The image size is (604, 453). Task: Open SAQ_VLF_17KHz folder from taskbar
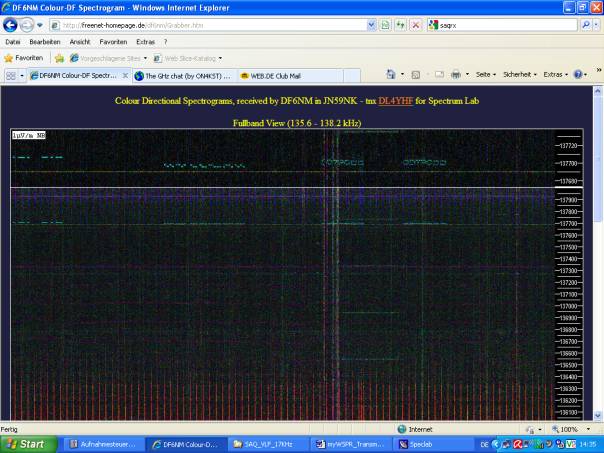268,445
